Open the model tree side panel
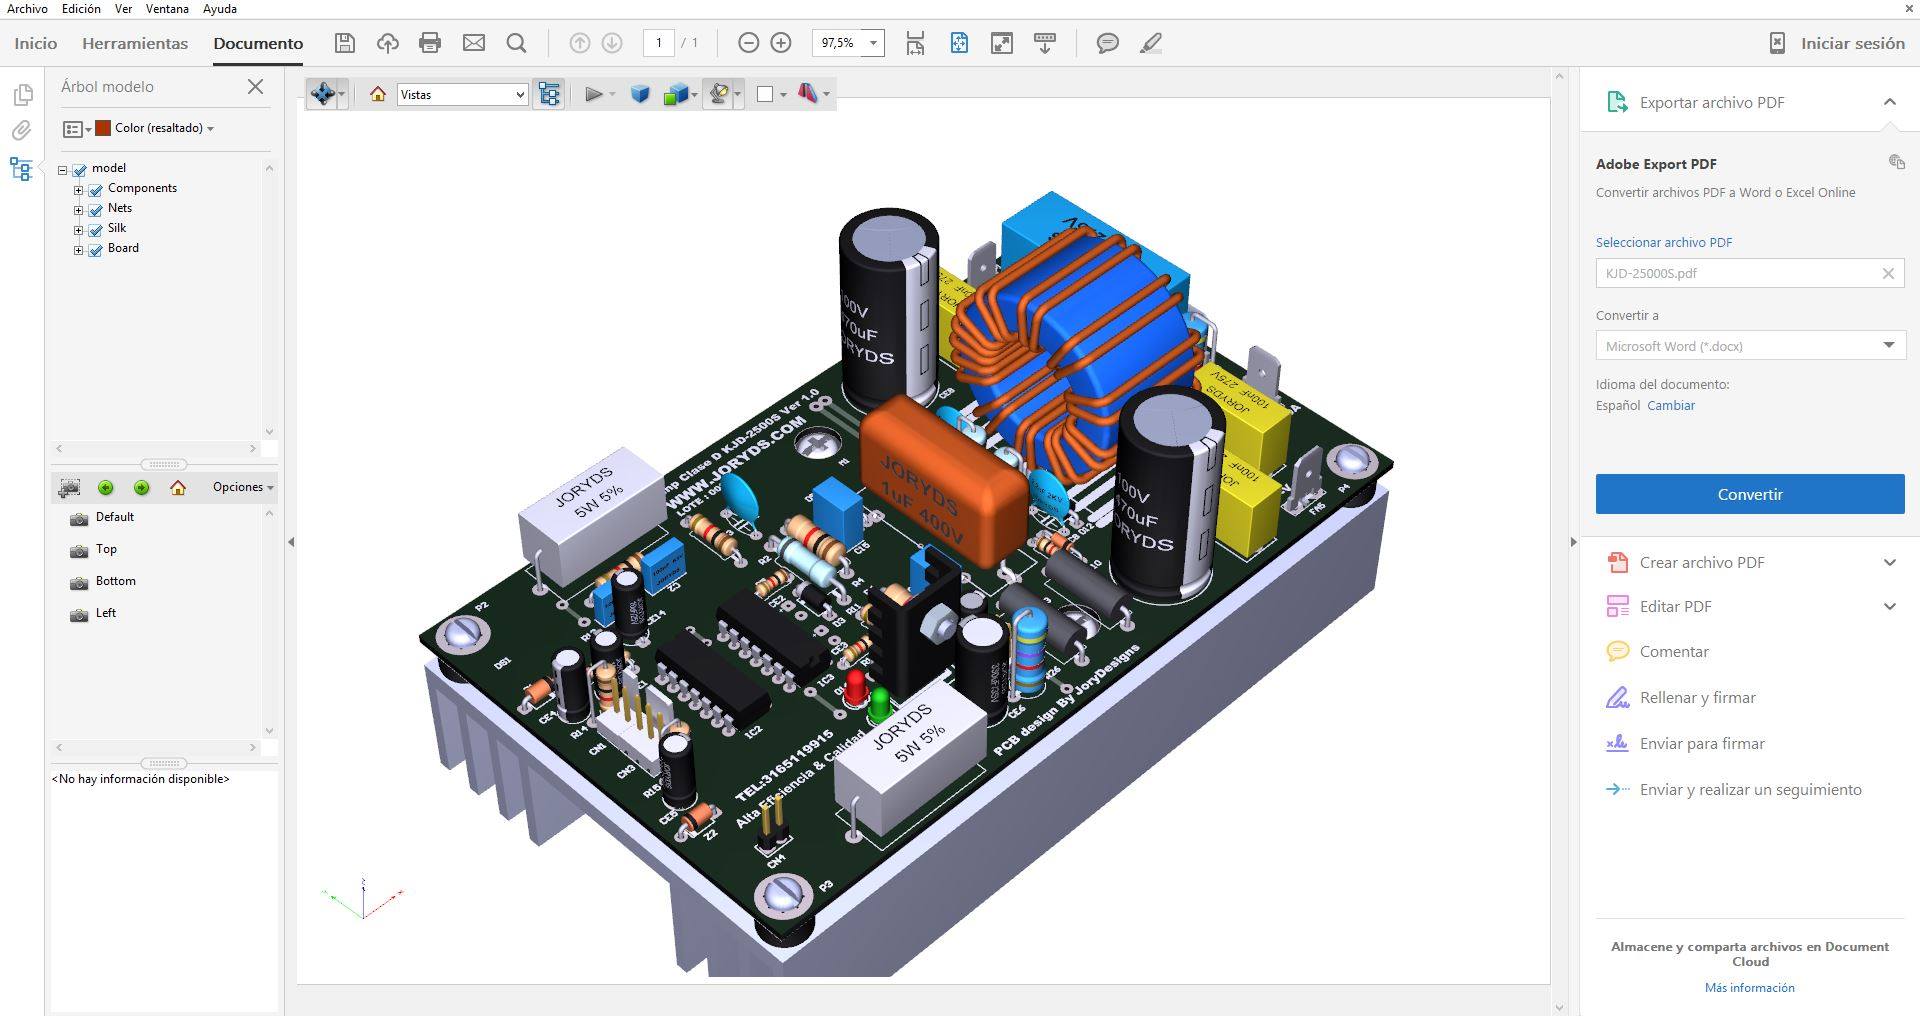Screen dimensions: 1920x1016 coord(22,169)
